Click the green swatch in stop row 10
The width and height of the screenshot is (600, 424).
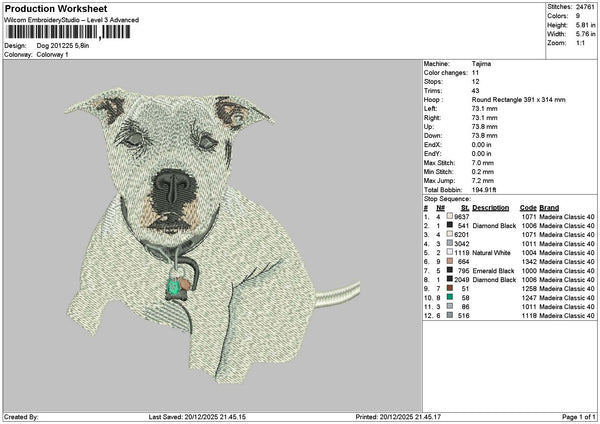pyautogui.click(x=450, y=297)
